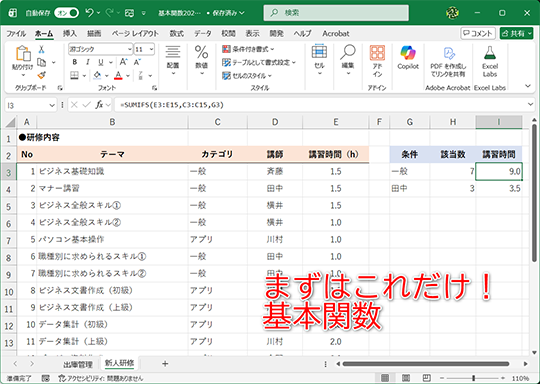Add a new sheet with plus button

click(165, 364)
